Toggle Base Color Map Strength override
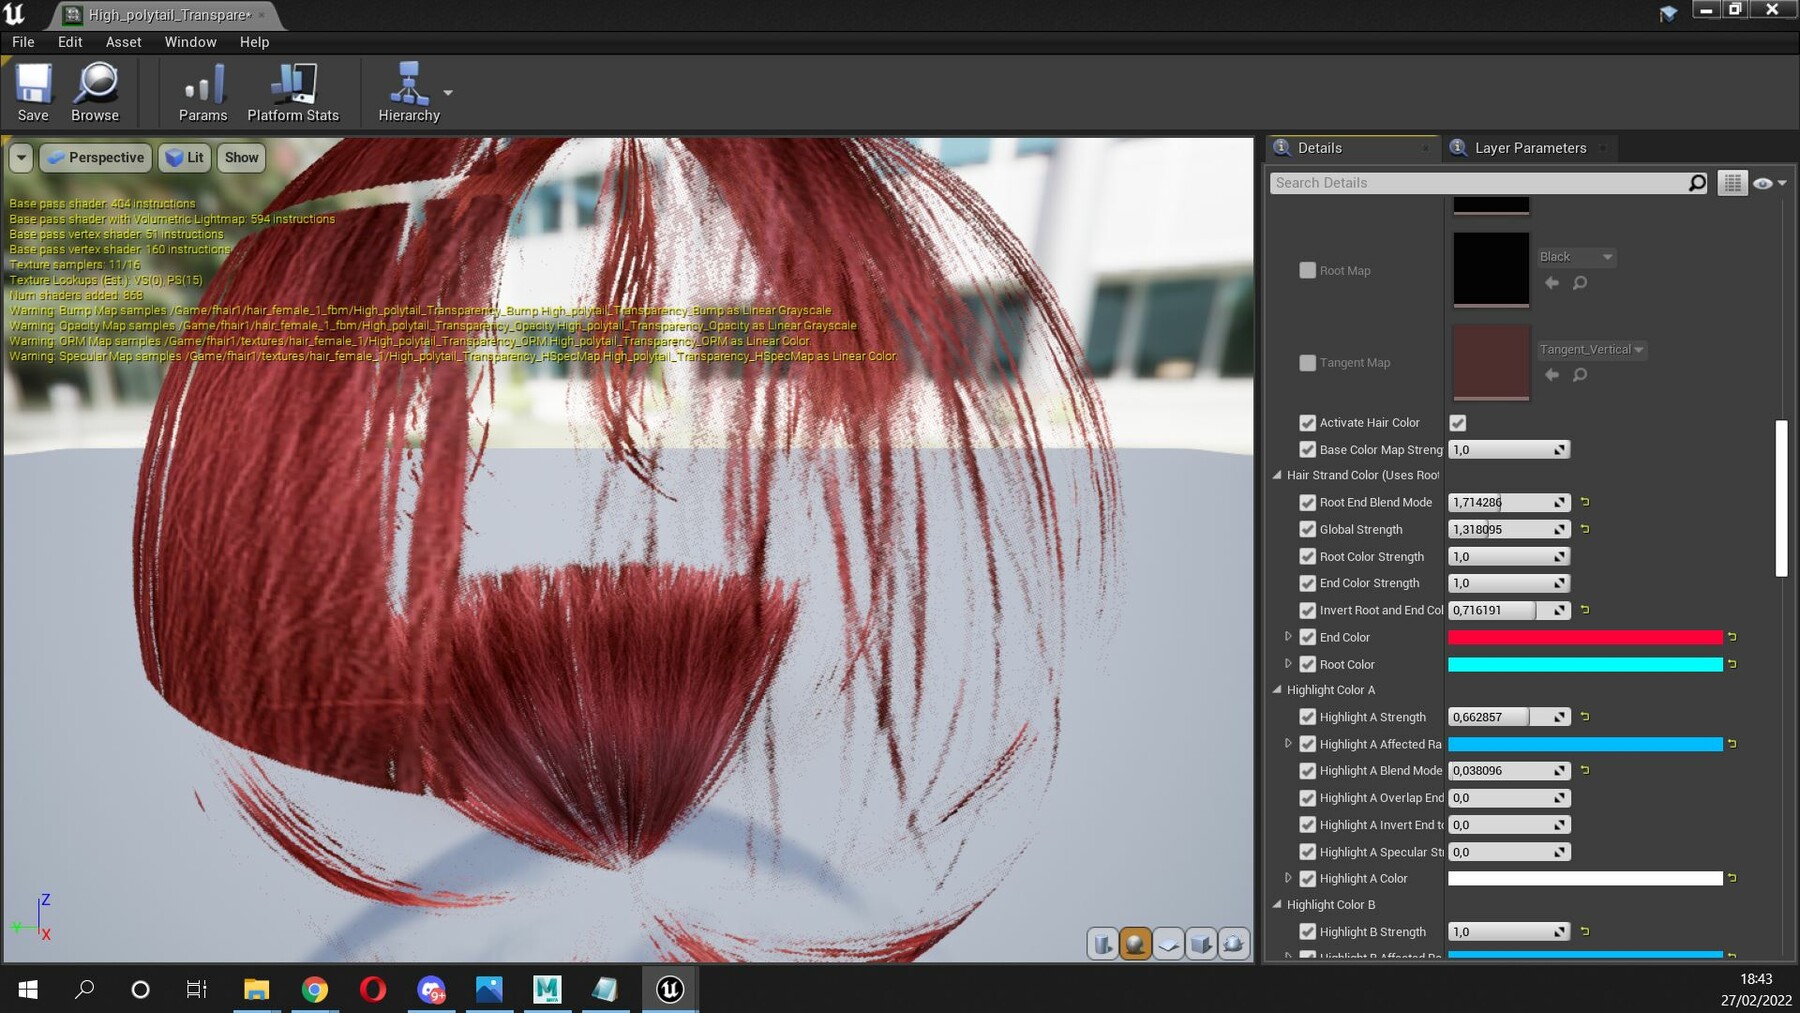The image size is (1800, 1013). [x=1307, y=450]
